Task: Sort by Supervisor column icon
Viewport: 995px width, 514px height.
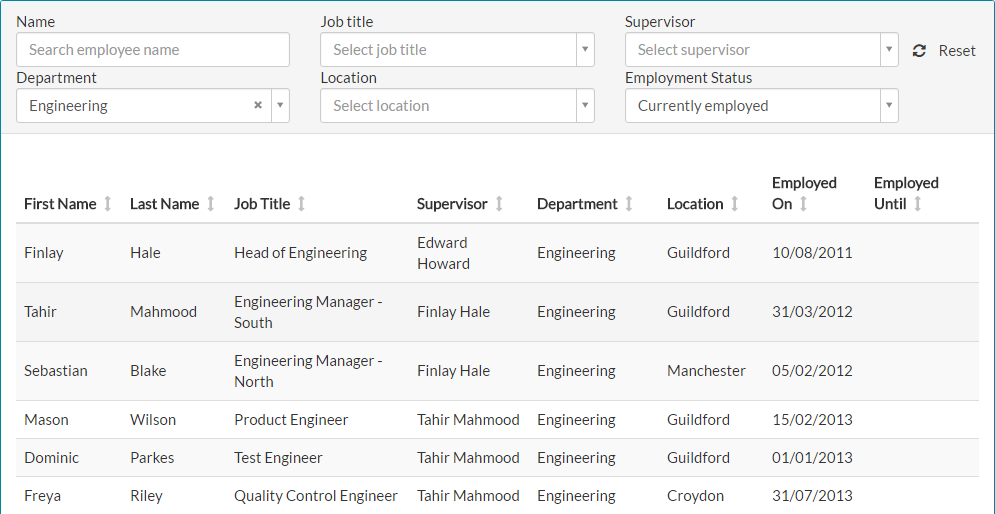Action: click(x=499, y=204)
